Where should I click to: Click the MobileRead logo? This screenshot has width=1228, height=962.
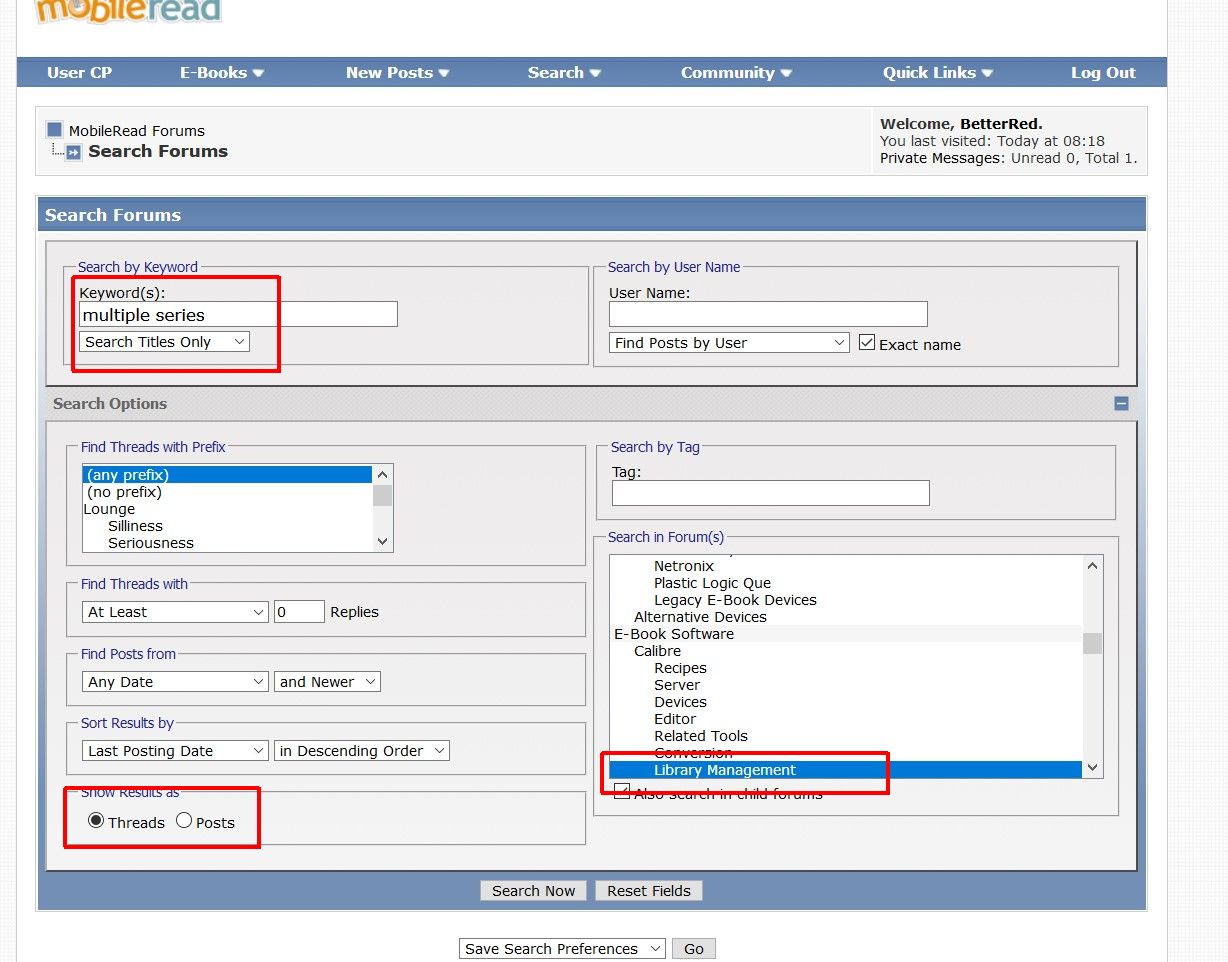click(128, 10)
